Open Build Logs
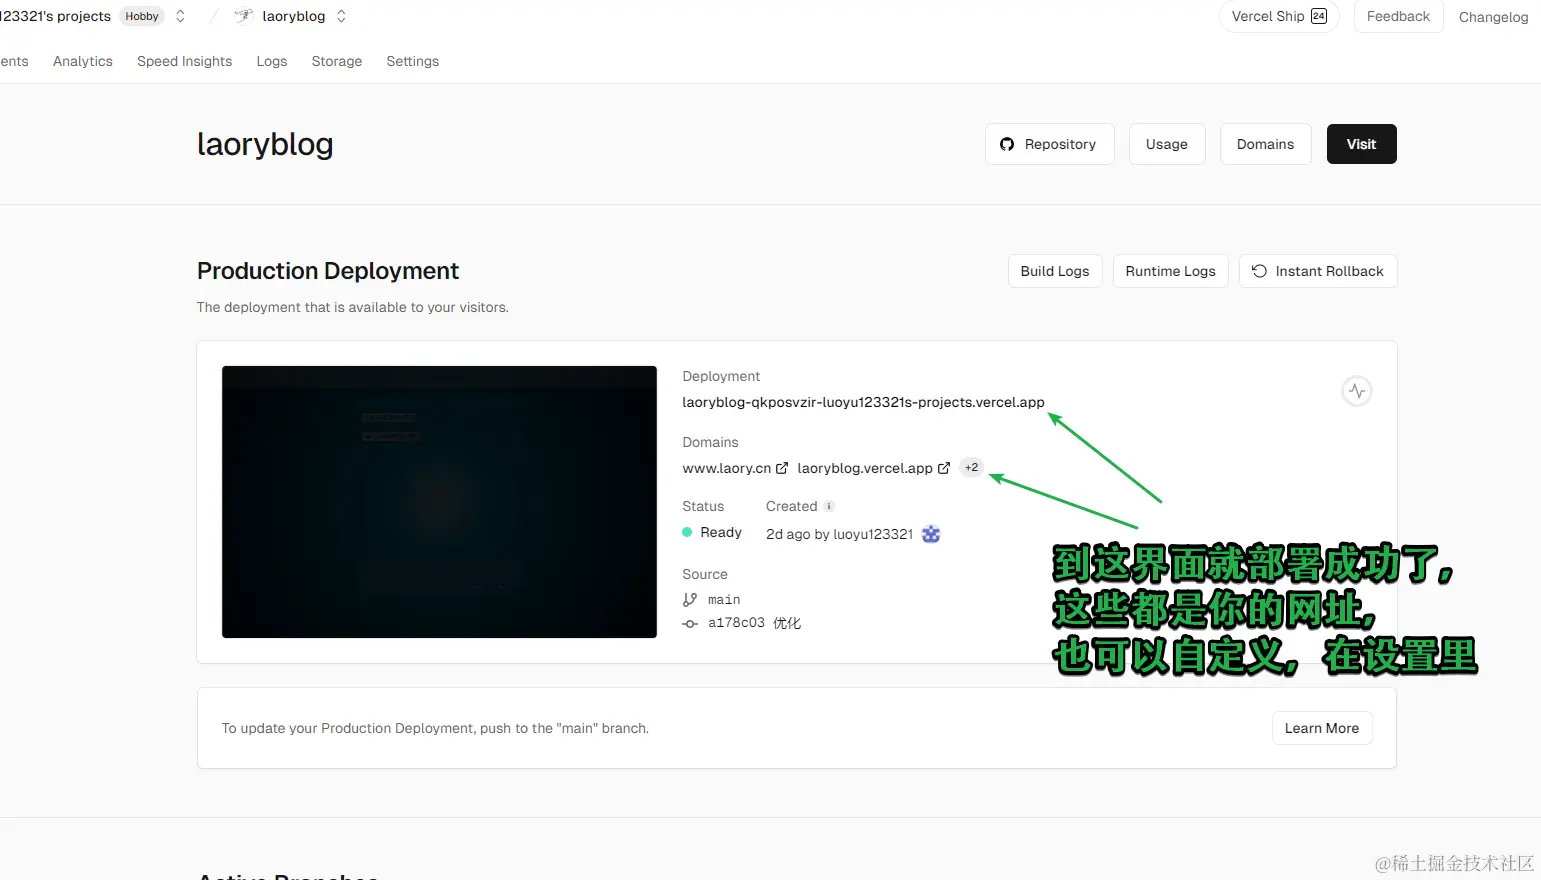The width and height of the screenshot is (1541, 880). (1055, 271)
